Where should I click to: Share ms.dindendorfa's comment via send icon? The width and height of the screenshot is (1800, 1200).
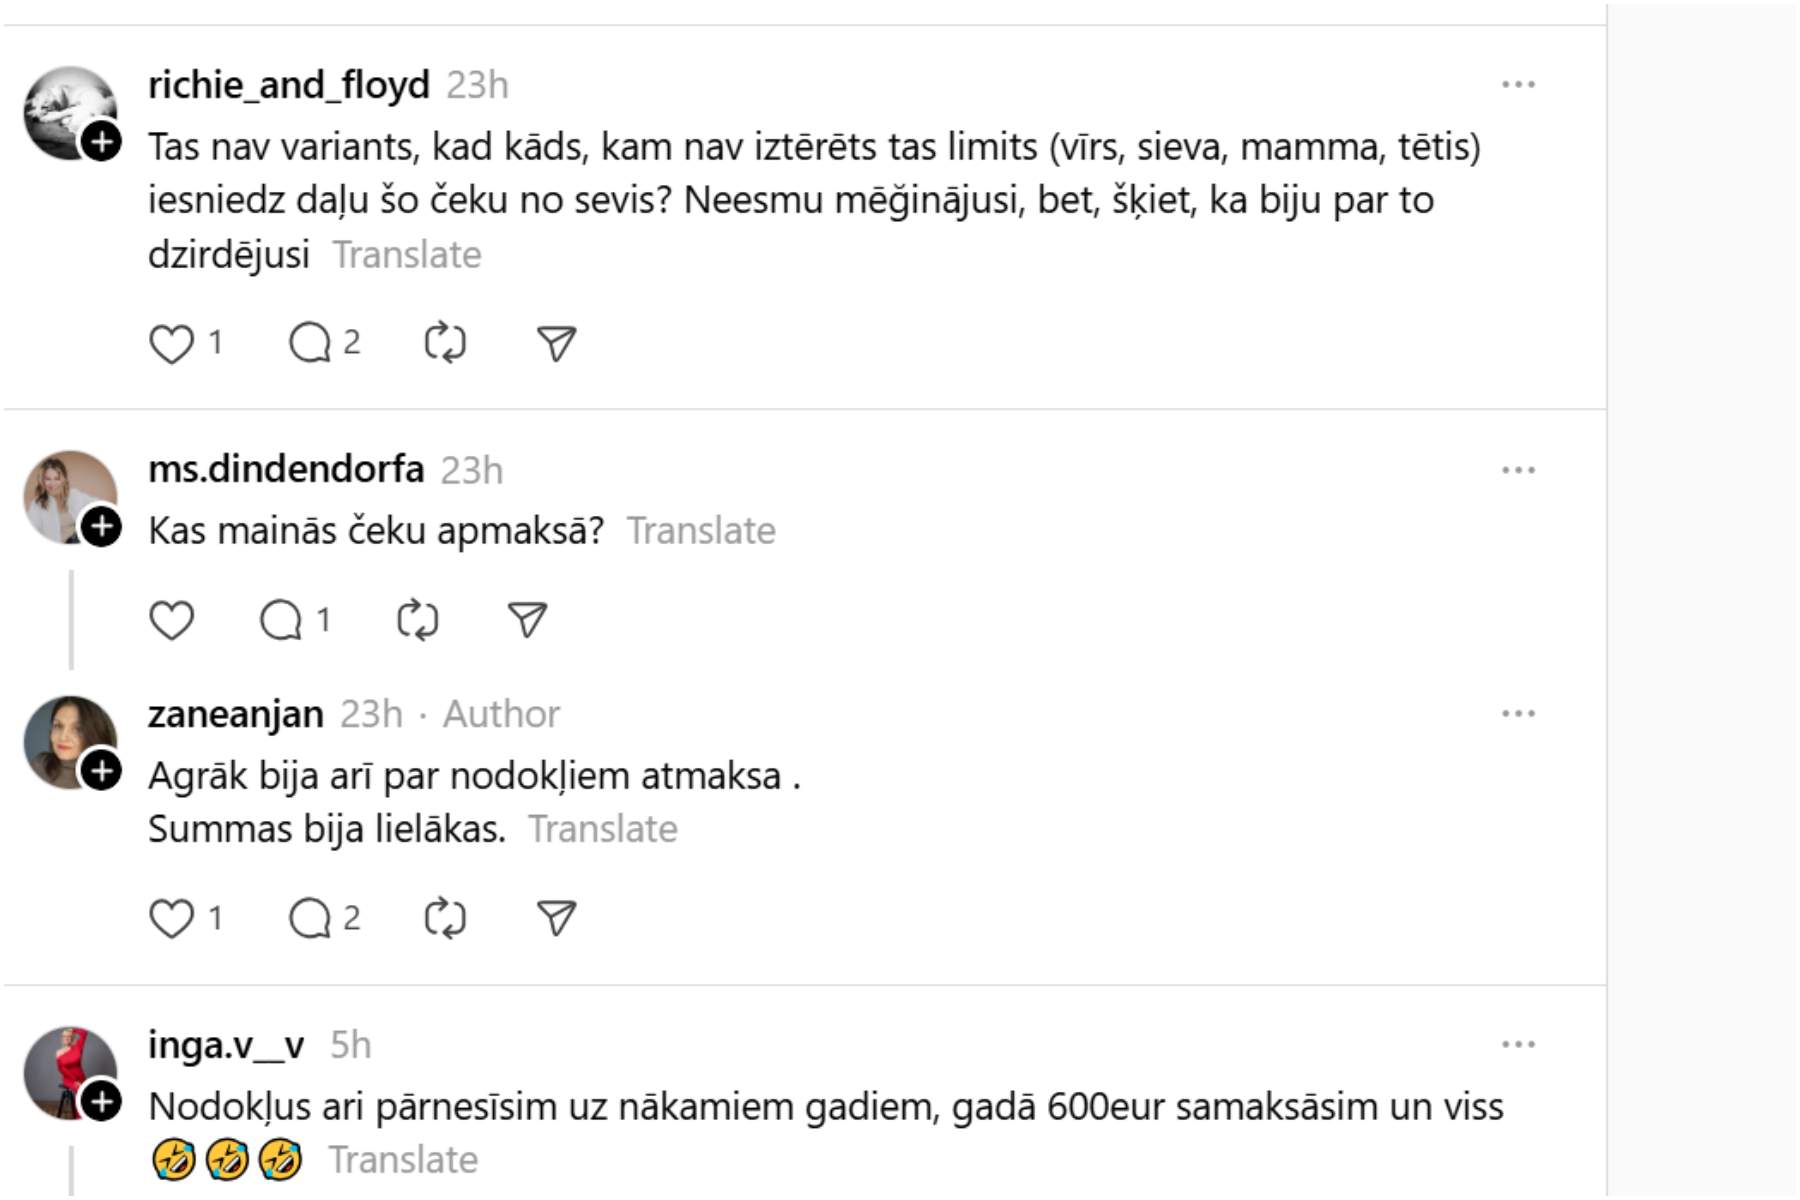tap(527, 621)
